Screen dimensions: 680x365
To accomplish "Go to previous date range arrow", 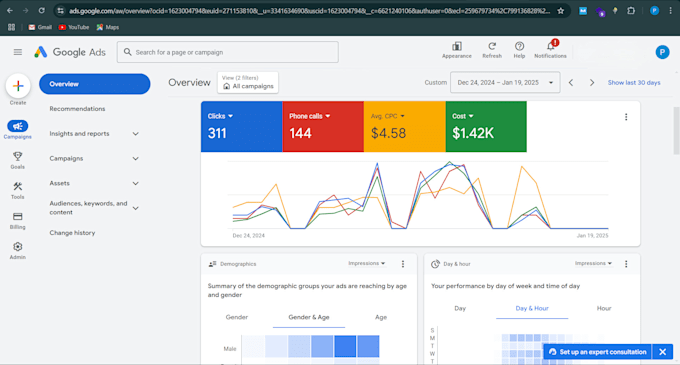I will 571,82.
